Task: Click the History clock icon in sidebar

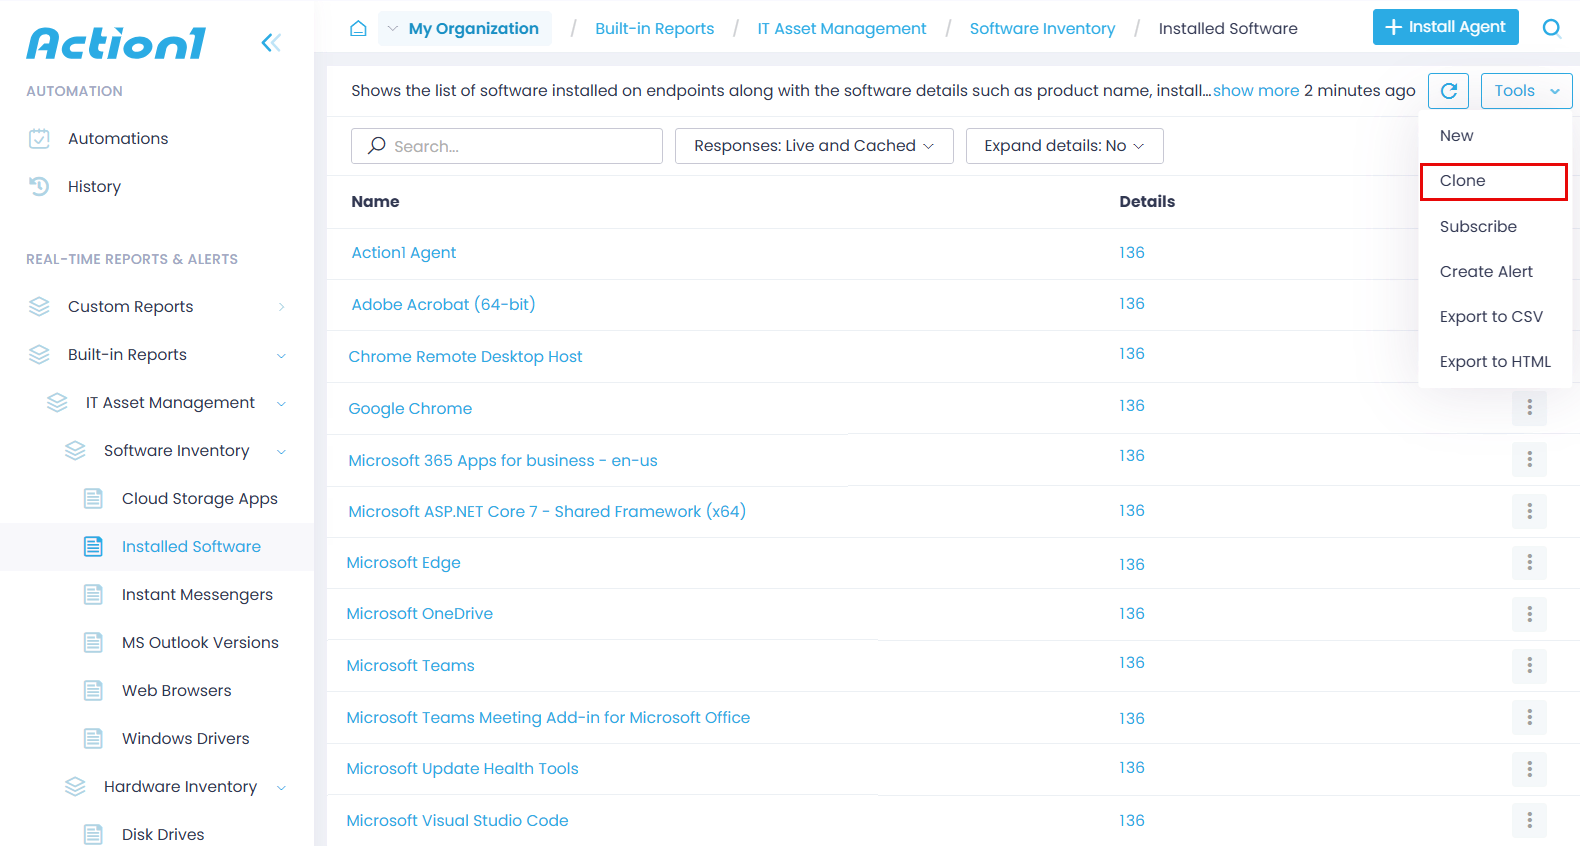Action: point(39,187)
